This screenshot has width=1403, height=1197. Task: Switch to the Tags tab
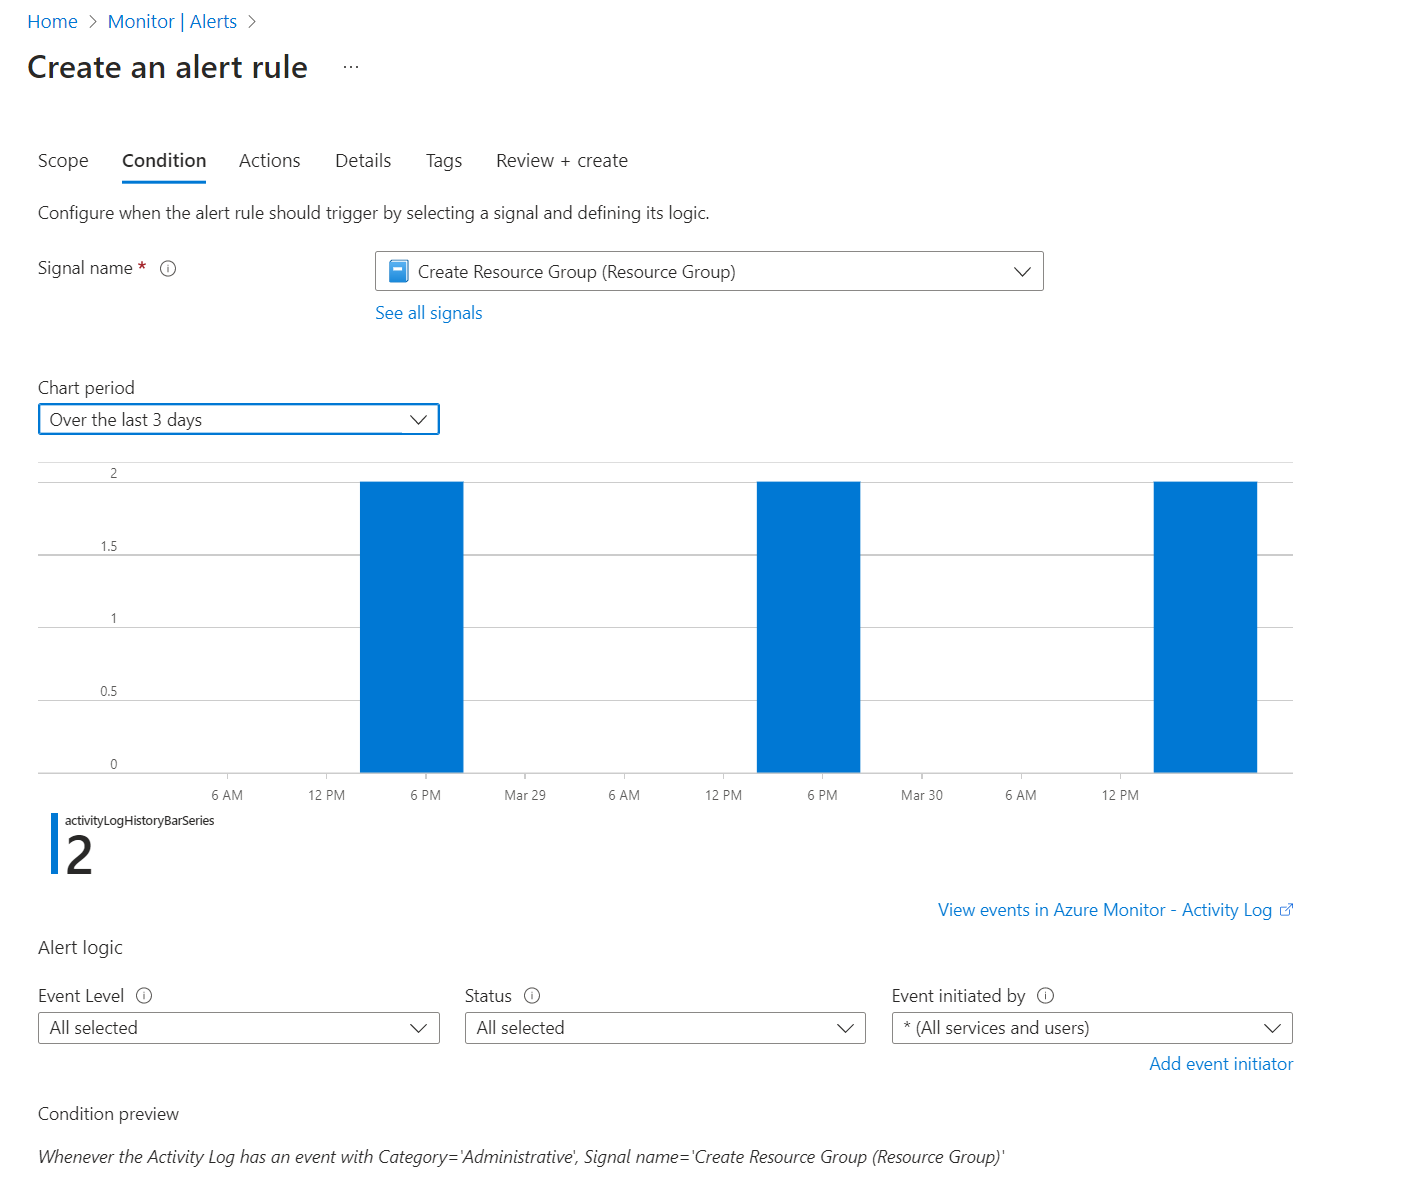click(444, 161)
